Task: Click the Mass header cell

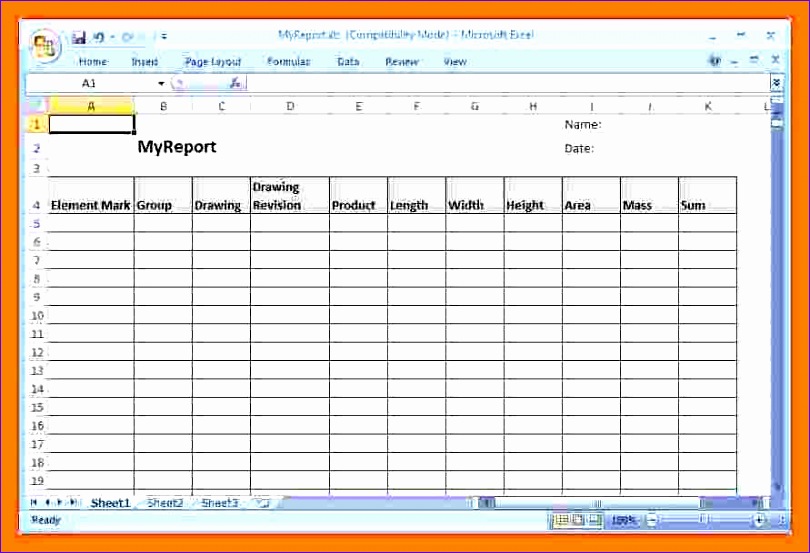Action: [649, 195]
